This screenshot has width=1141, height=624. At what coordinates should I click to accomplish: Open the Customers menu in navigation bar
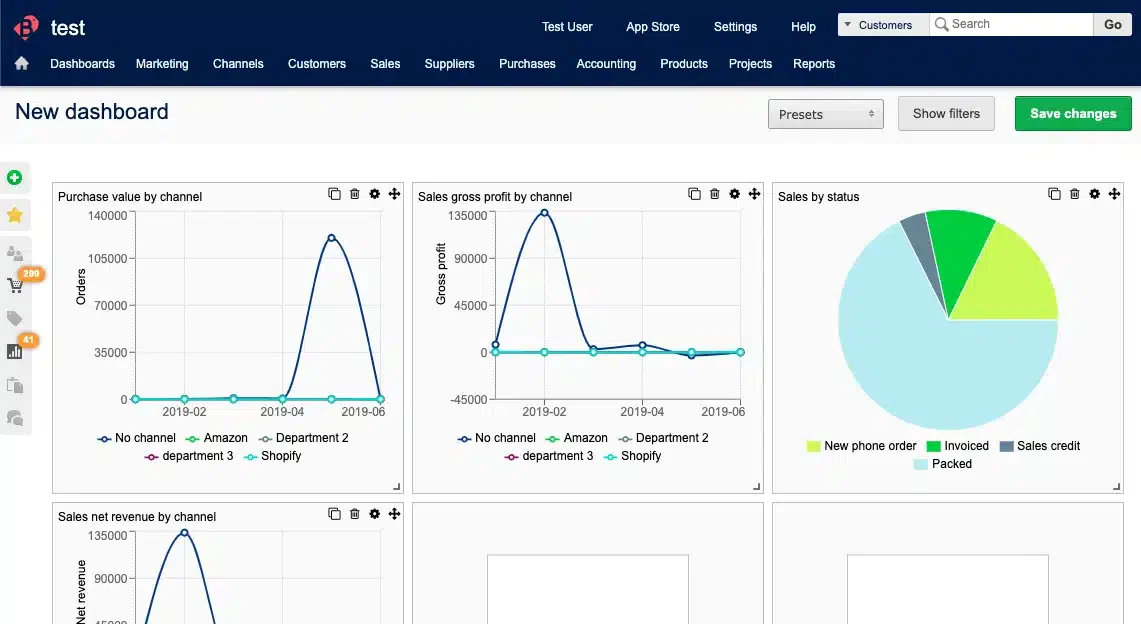(x=317, y=64)
